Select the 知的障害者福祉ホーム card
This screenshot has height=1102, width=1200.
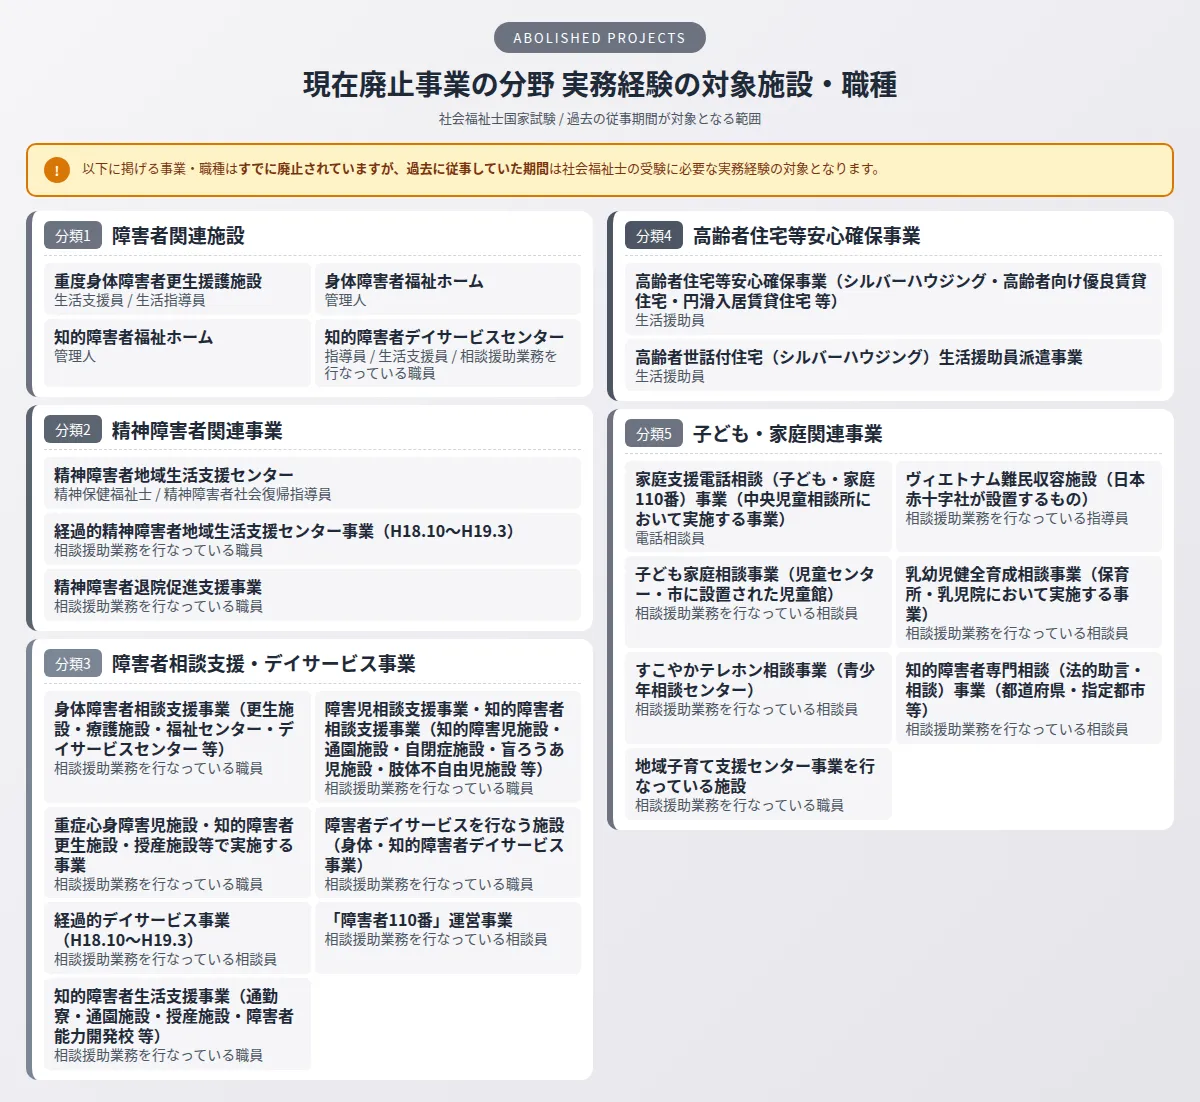(177, 352)
